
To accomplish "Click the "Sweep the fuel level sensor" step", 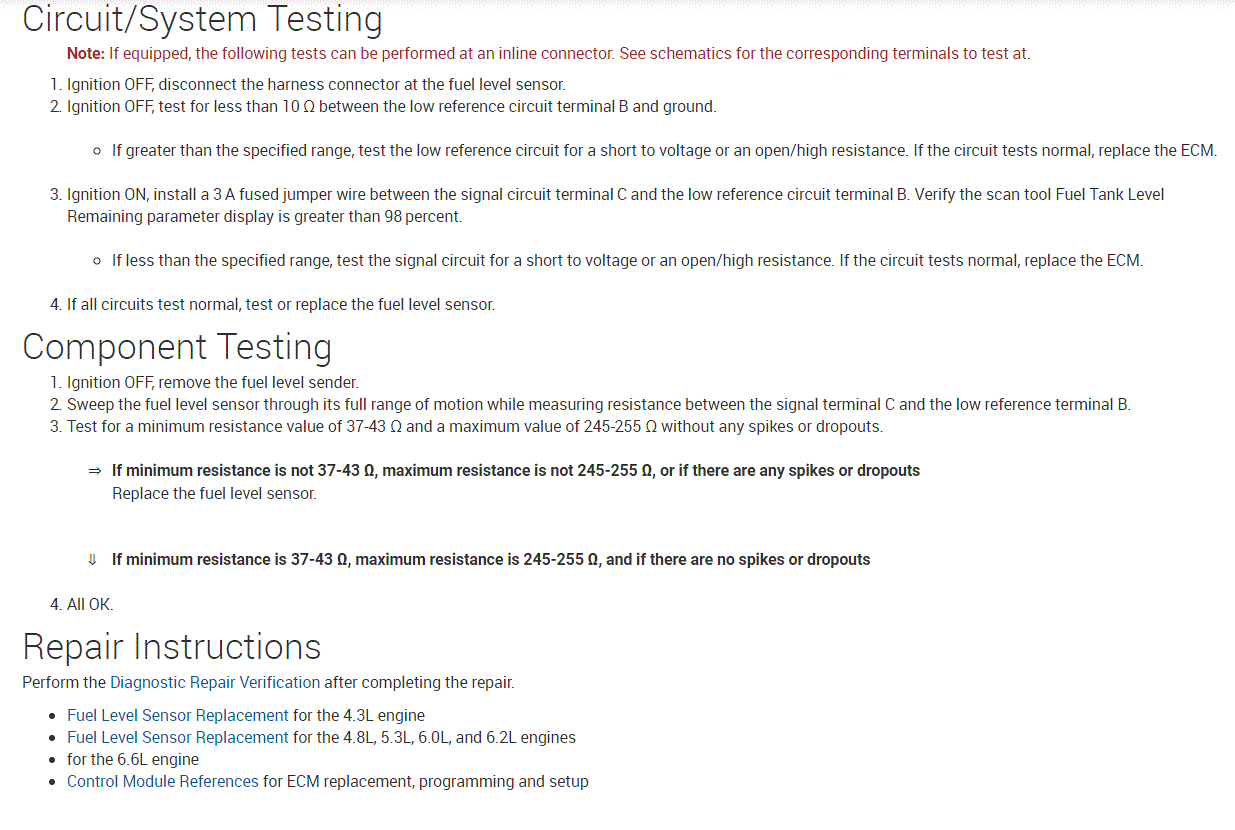I will pyautogui.click(x=598, y=405).
